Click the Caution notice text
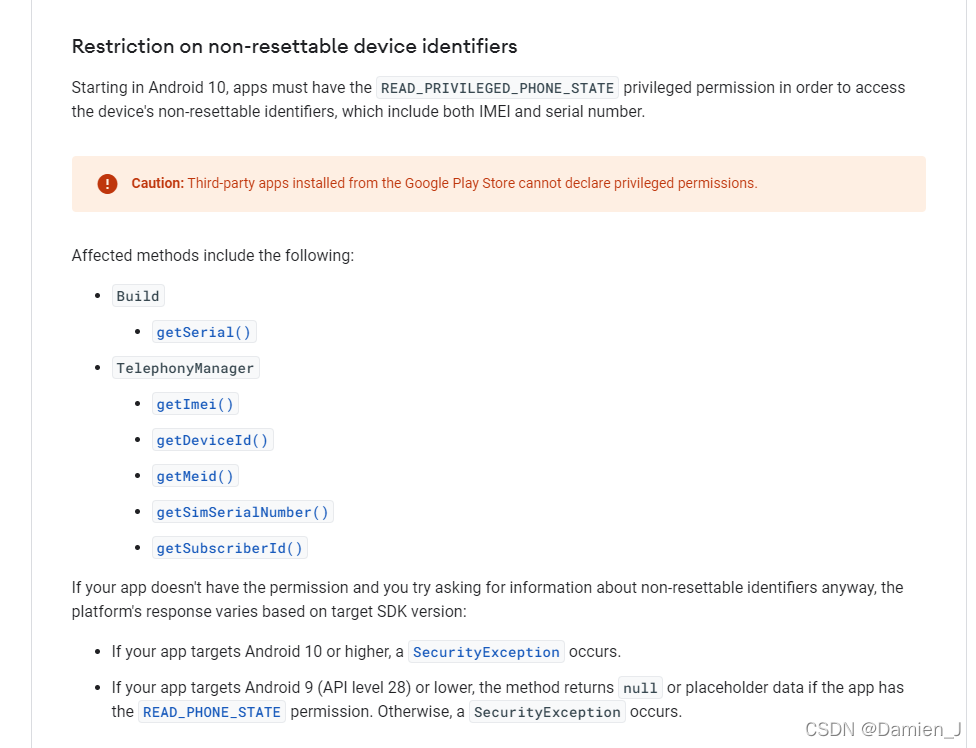Image resolution: width=976 pixels, height=748 pixels. pyautogui.click(x=444, y=184)
